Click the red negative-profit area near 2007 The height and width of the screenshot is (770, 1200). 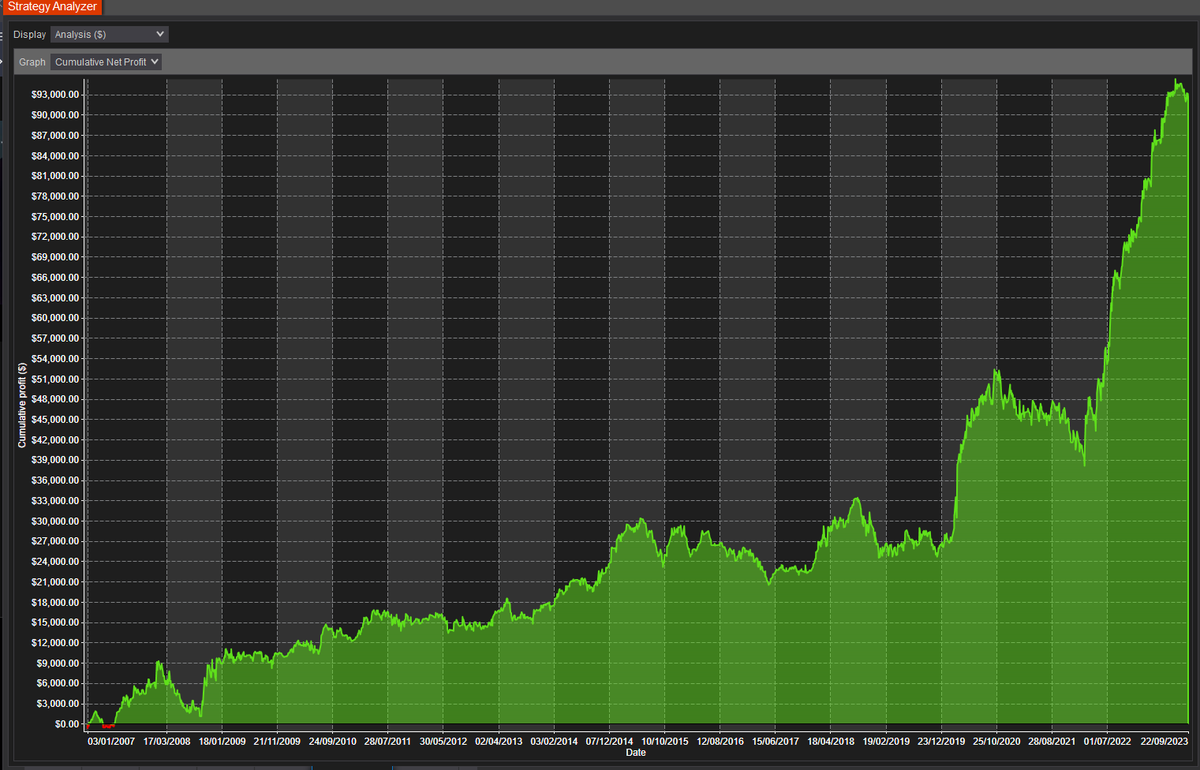click(x=108, y=725)
